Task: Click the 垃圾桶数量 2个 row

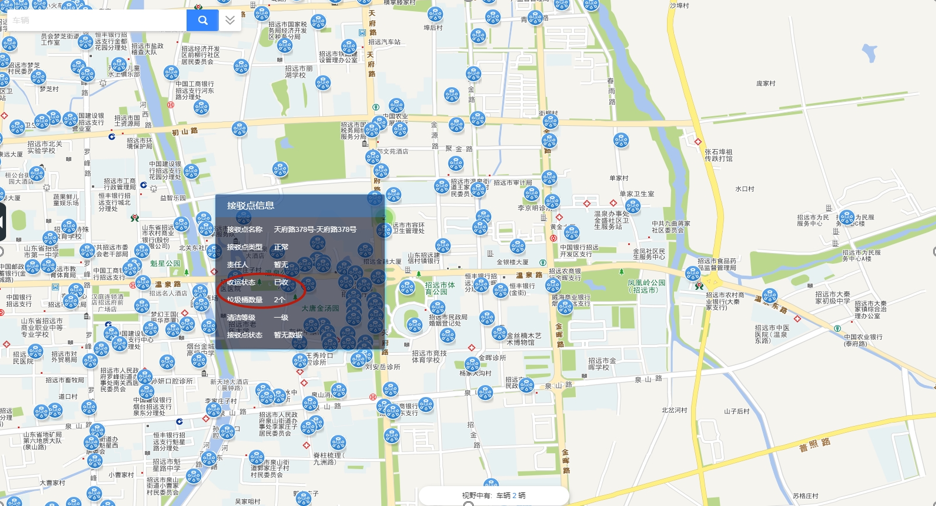Action: pyautogui.click(x=260, y=300)
